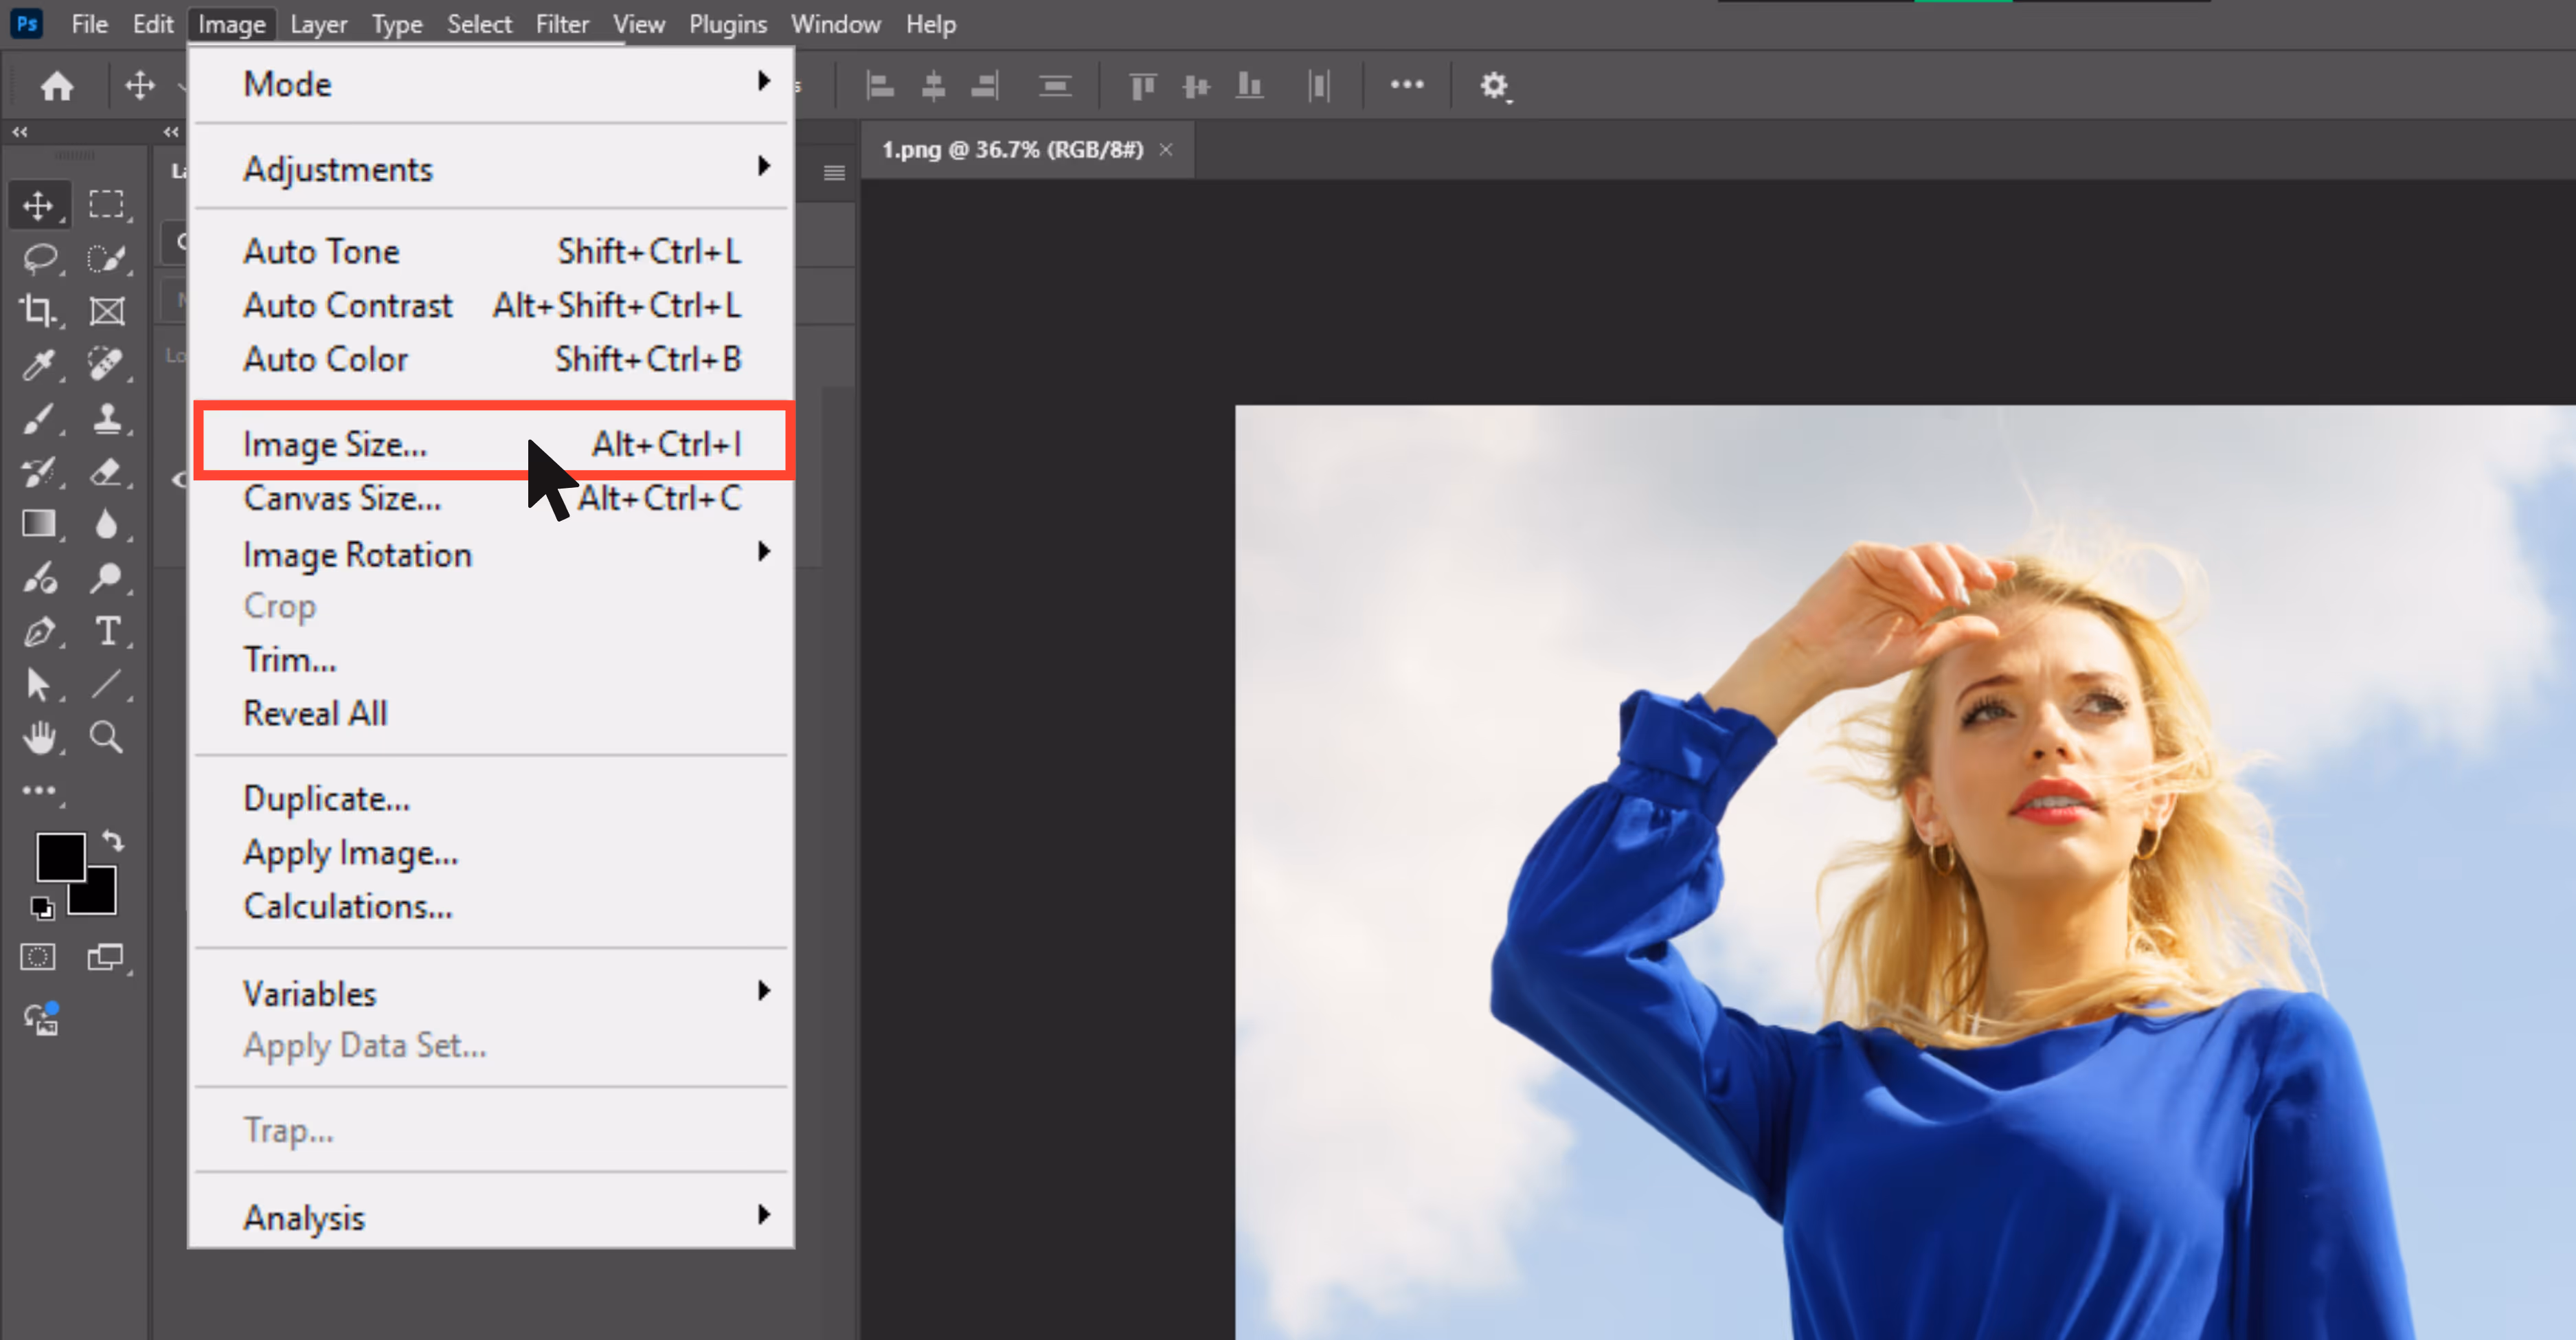The height and width of the screenshot is (1340, 2576).
Task: Open the Layer menu
Action: pos(318,24)
